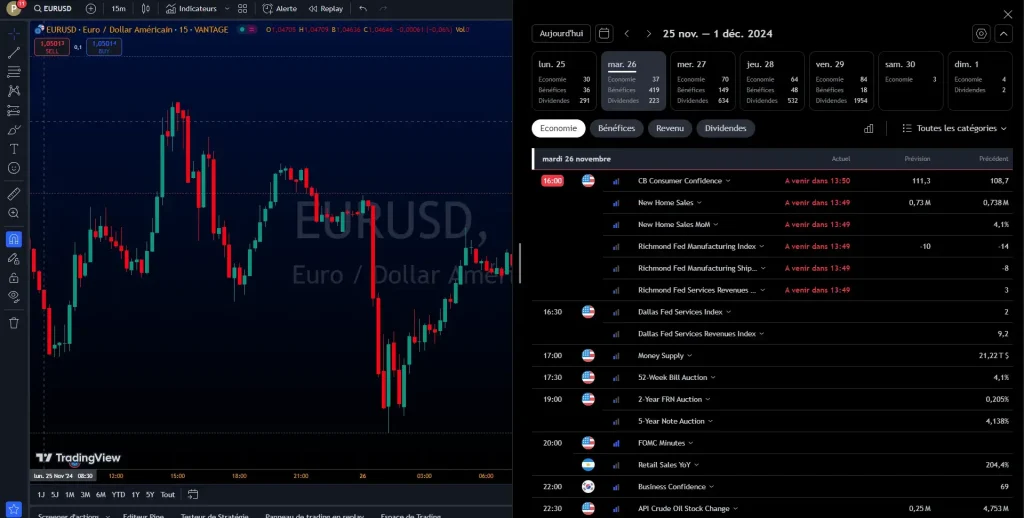The width and height of the screenshot is (1024, 518).
Task: Click the blue BUY price button
Action: point(104,46)
